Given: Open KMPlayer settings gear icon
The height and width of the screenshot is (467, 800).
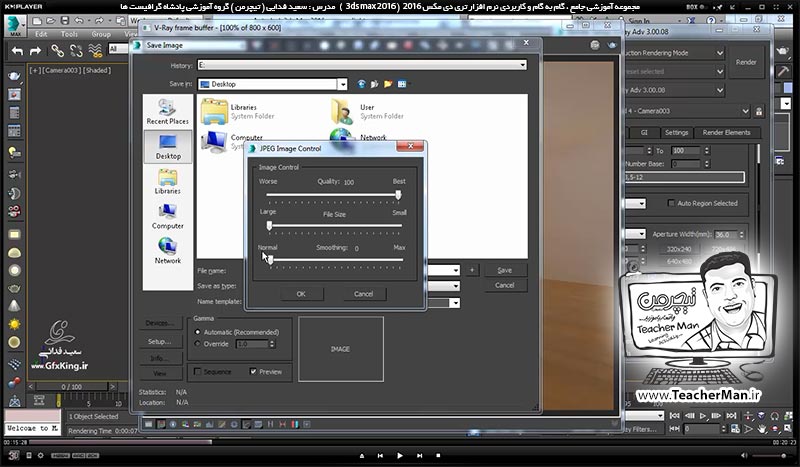Looking at the screenshot, I should (40, 455).
